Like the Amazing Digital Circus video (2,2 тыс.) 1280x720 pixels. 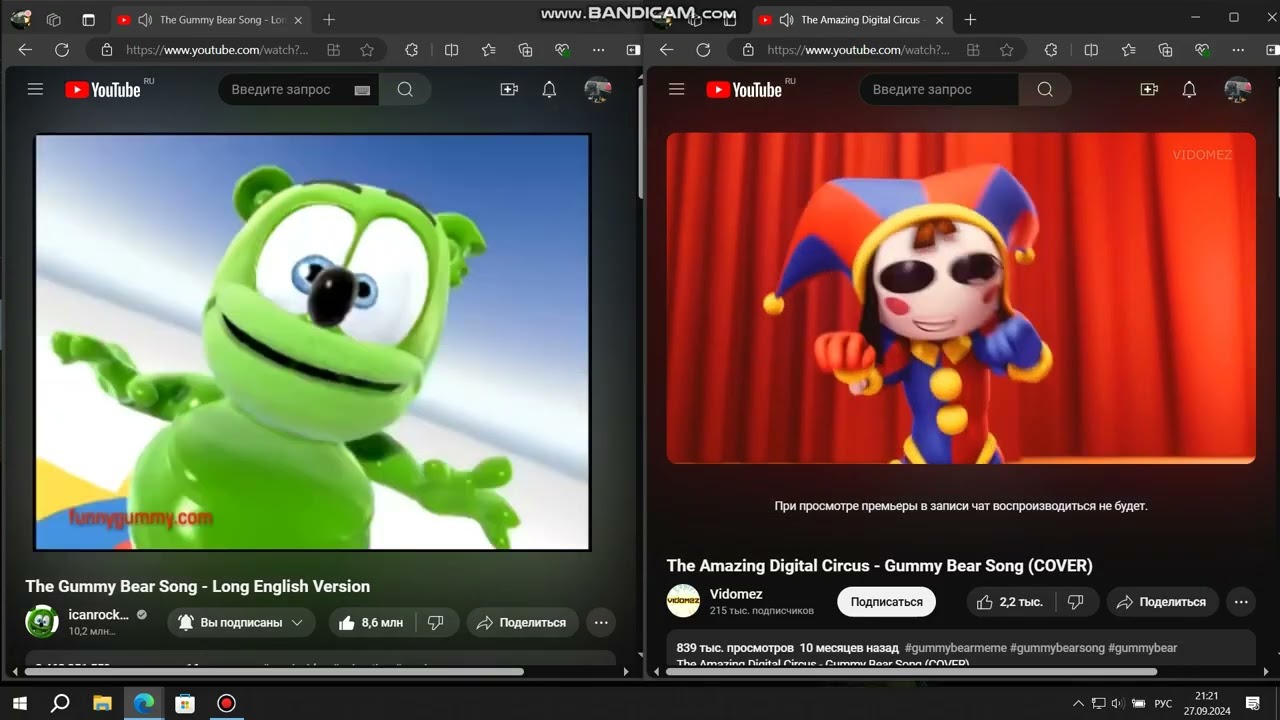click(x=1010, y=601)
